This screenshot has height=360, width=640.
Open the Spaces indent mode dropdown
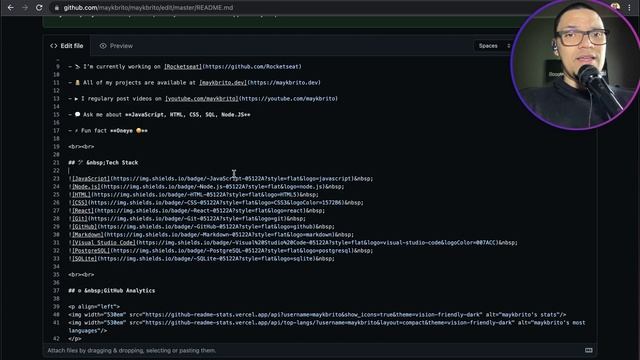coord(493,46)
